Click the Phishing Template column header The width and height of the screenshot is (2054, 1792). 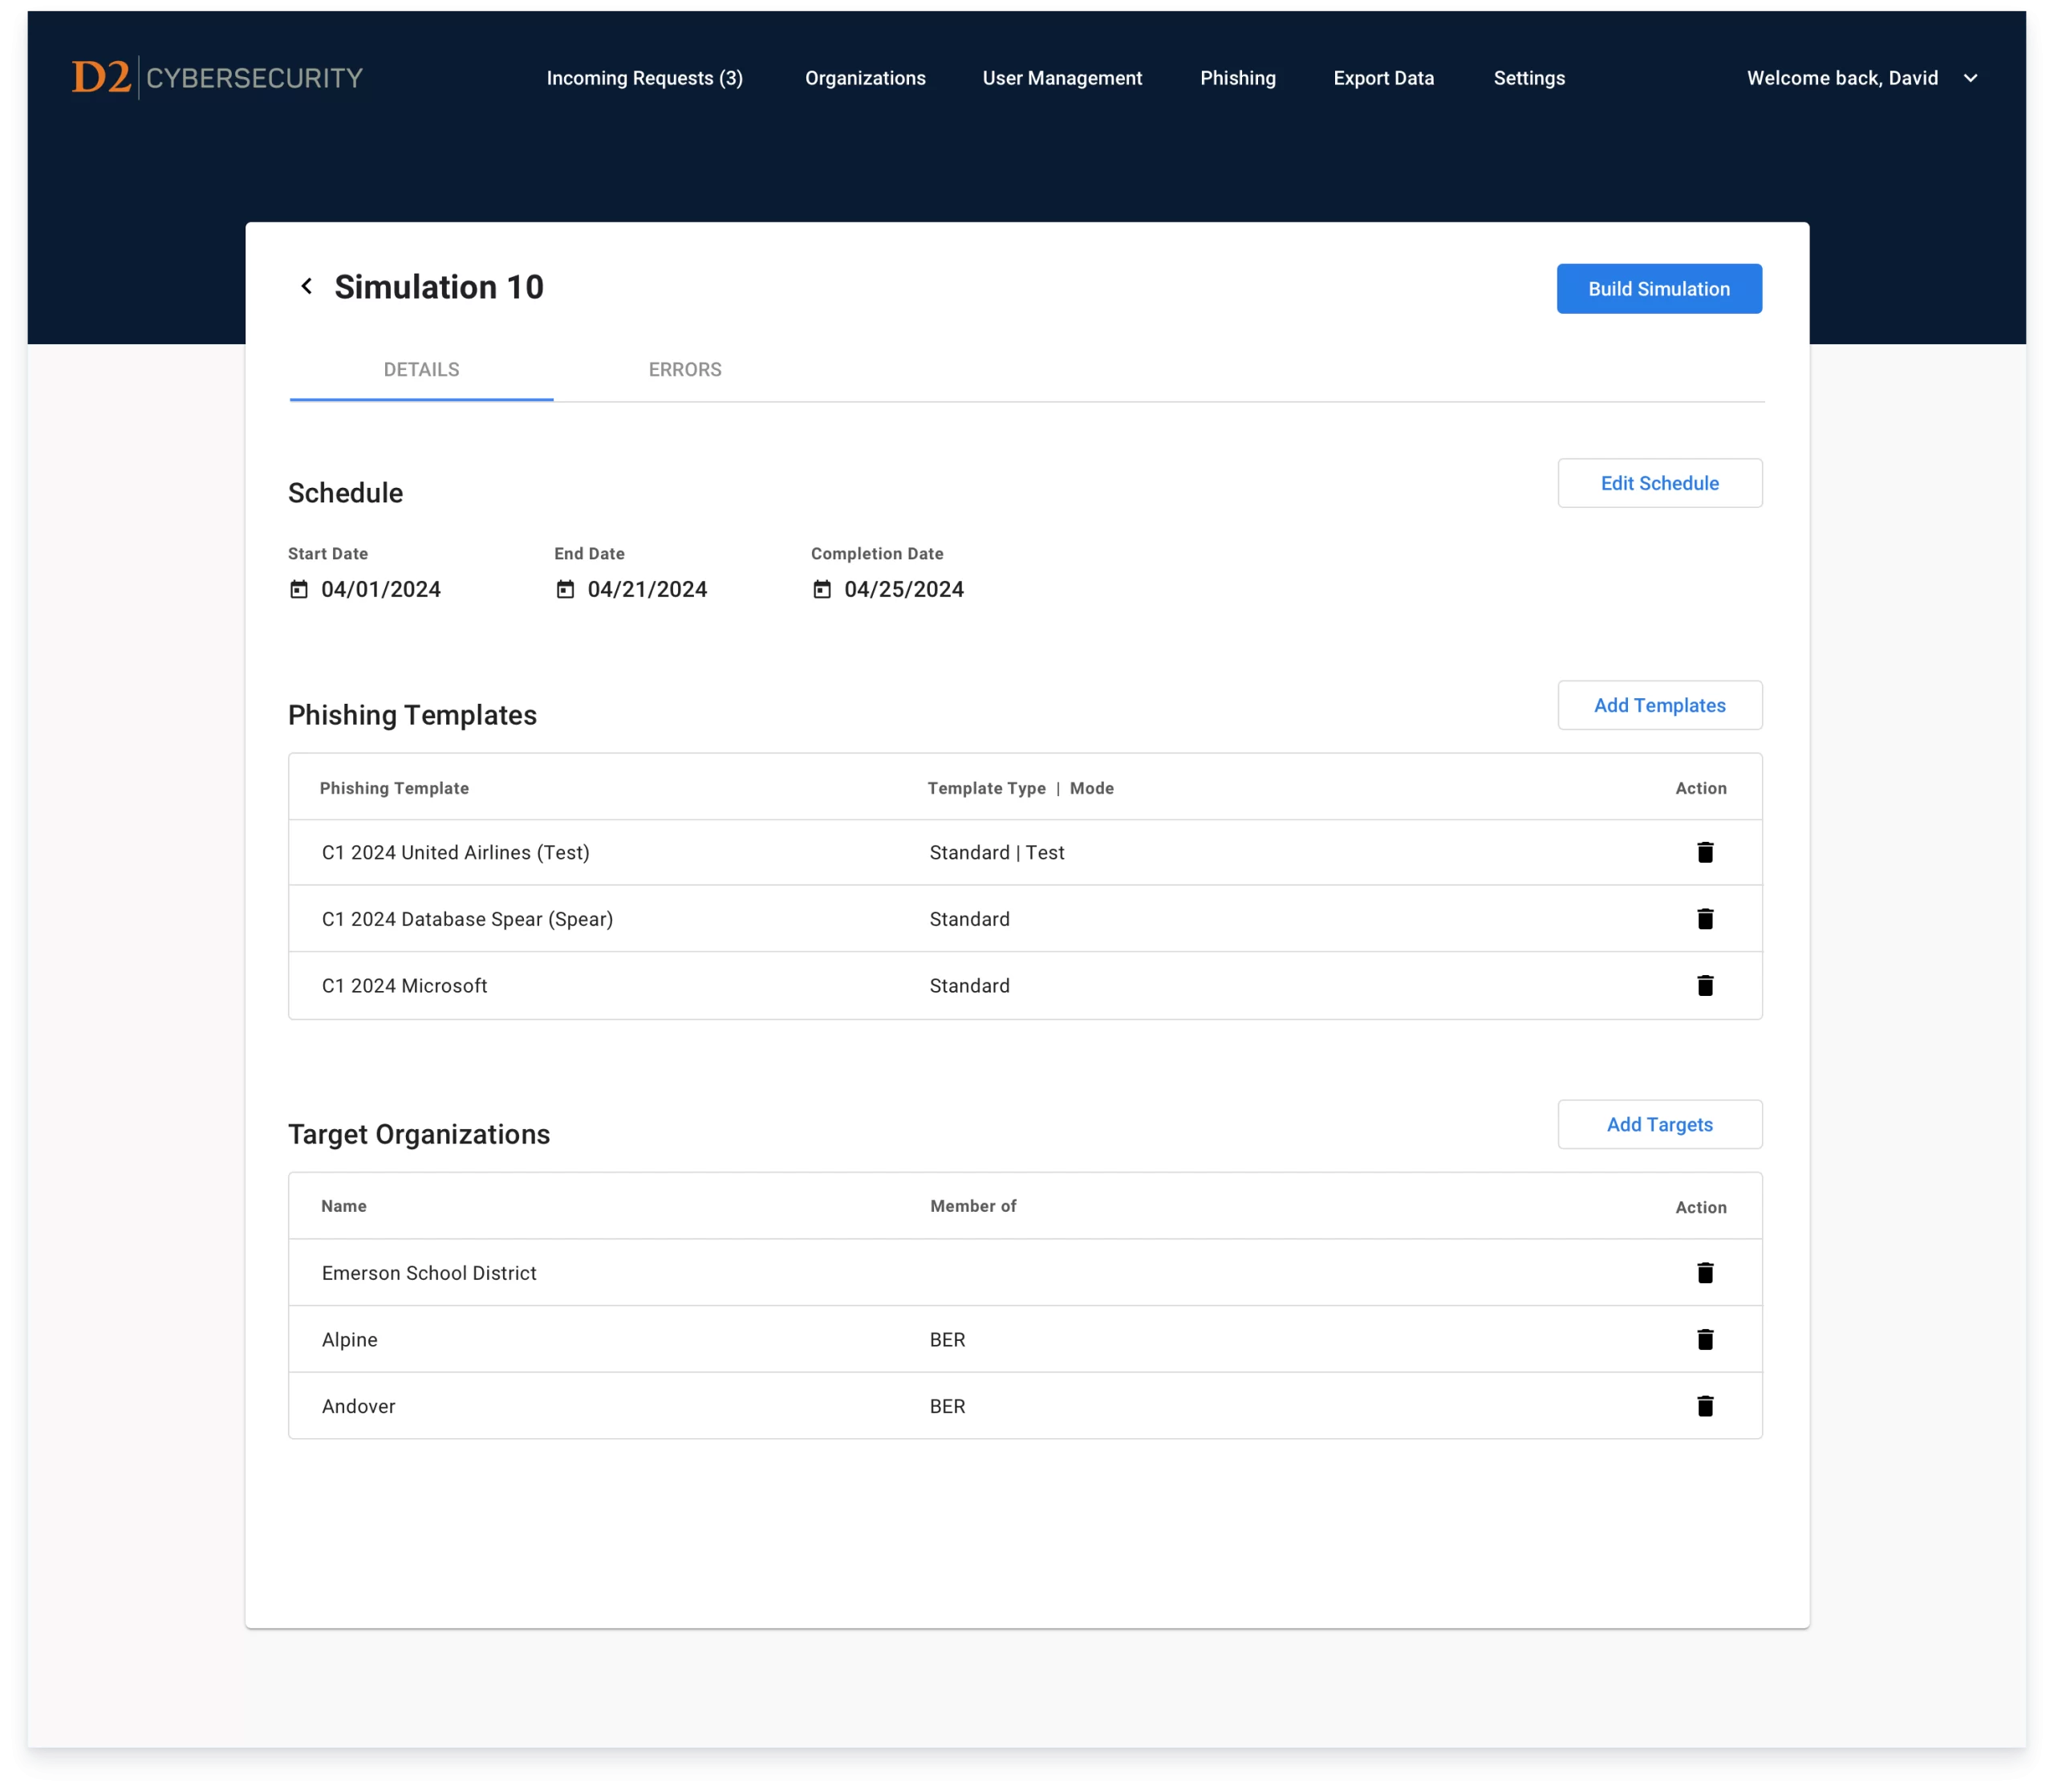click(x=394, y=788)
